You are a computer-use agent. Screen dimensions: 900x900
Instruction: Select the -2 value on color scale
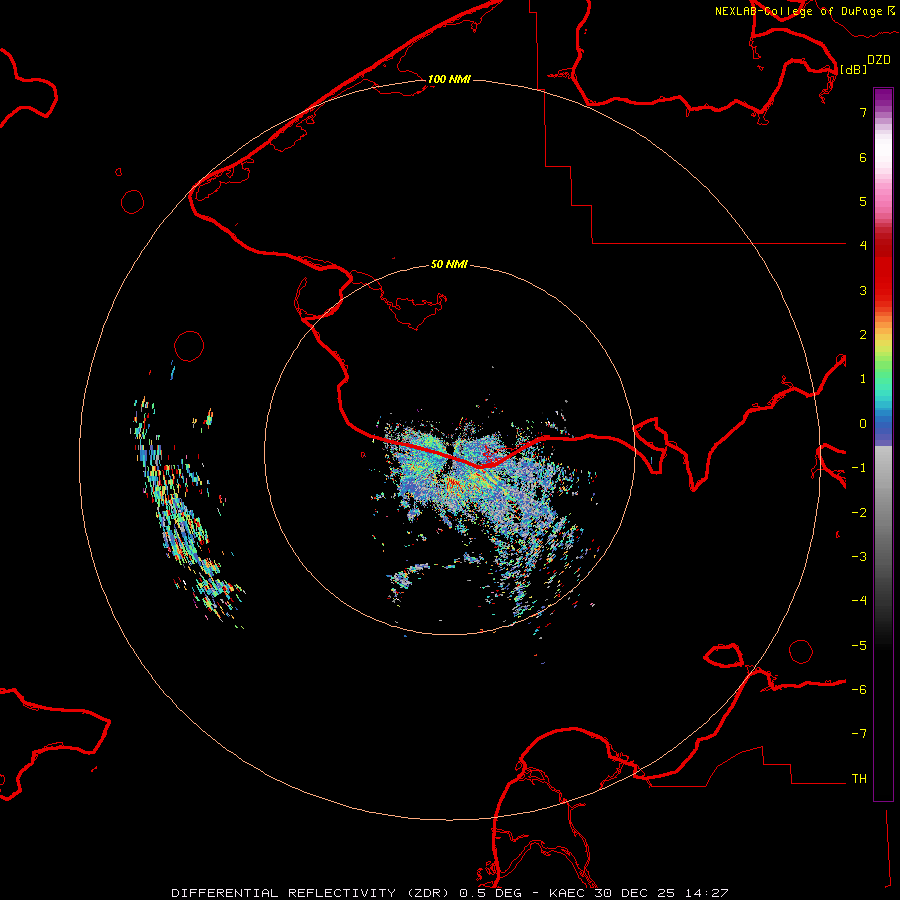coord(859,513)
